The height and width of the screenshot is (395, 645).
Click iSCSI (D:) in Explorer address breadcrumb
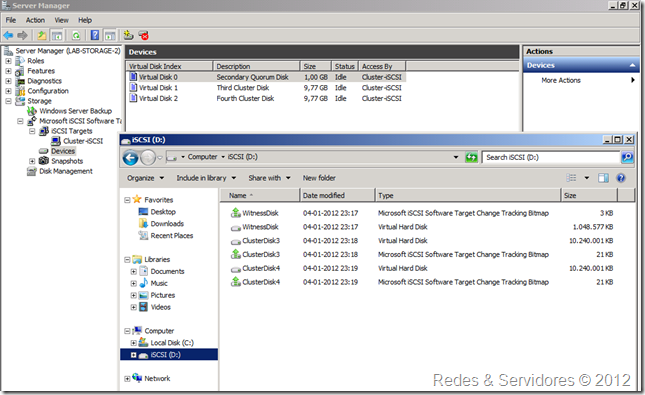243,157
